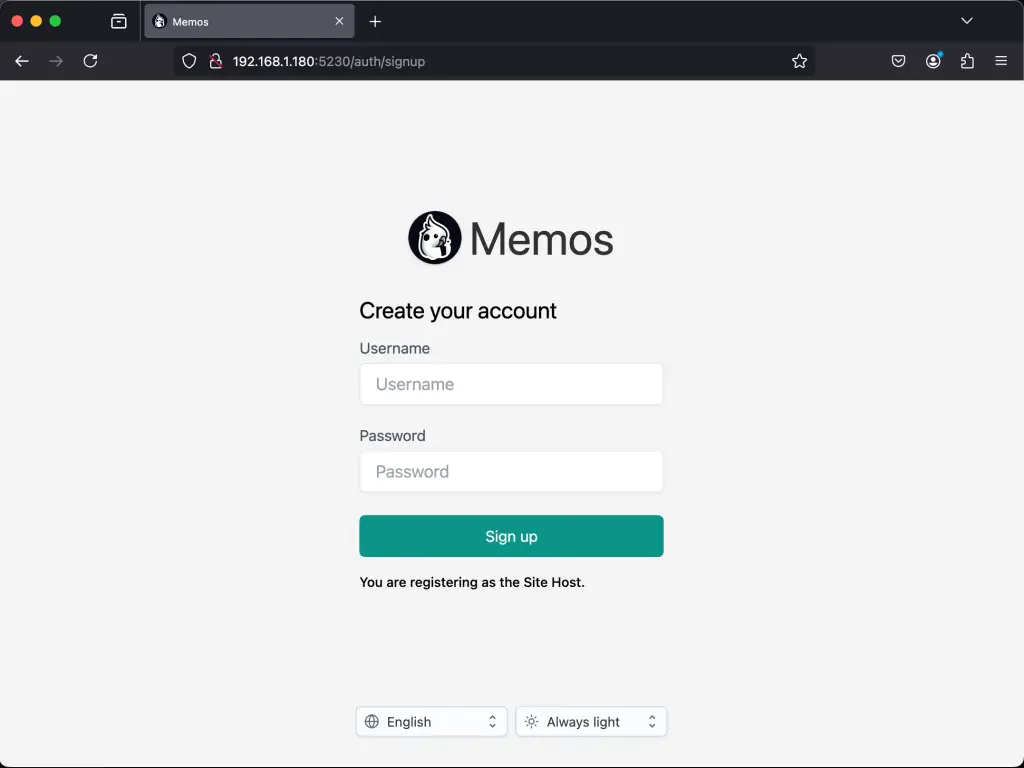Click the back navigation arrow
Viewport: 1024px width, 768px height.
pyautogui.click(x=21, y=61)
